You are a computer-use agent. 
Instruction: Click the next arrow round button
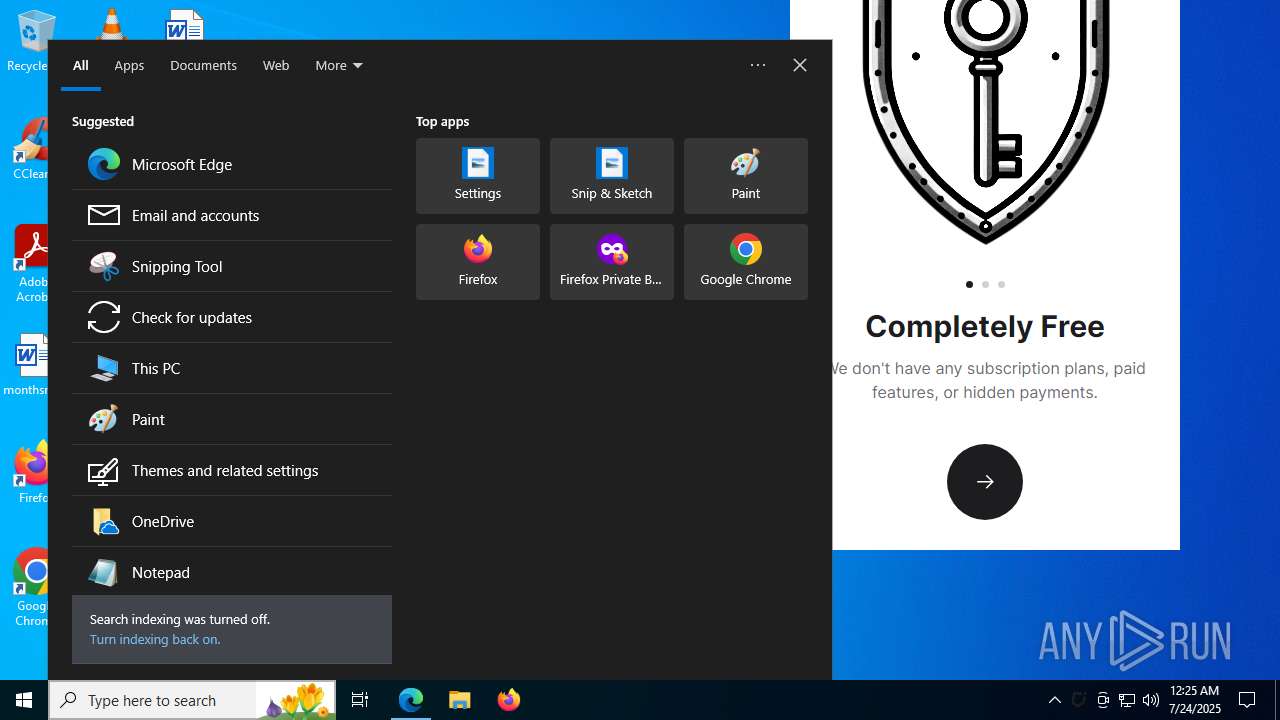point(985,482)
